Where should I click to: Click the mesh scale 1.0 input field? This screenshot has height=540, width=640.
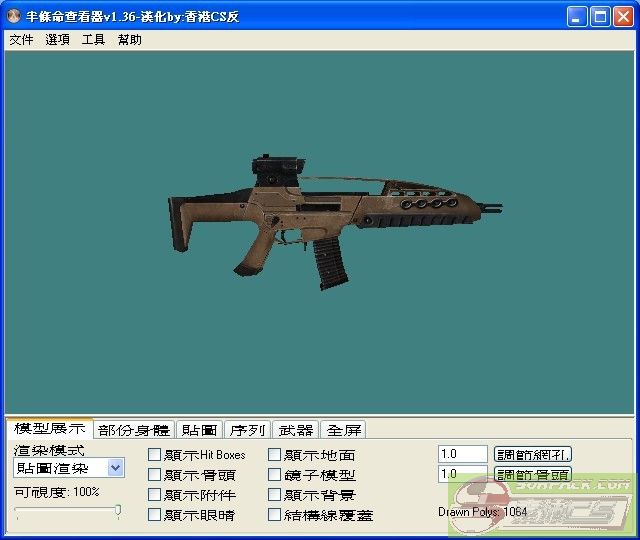point(462,454)
